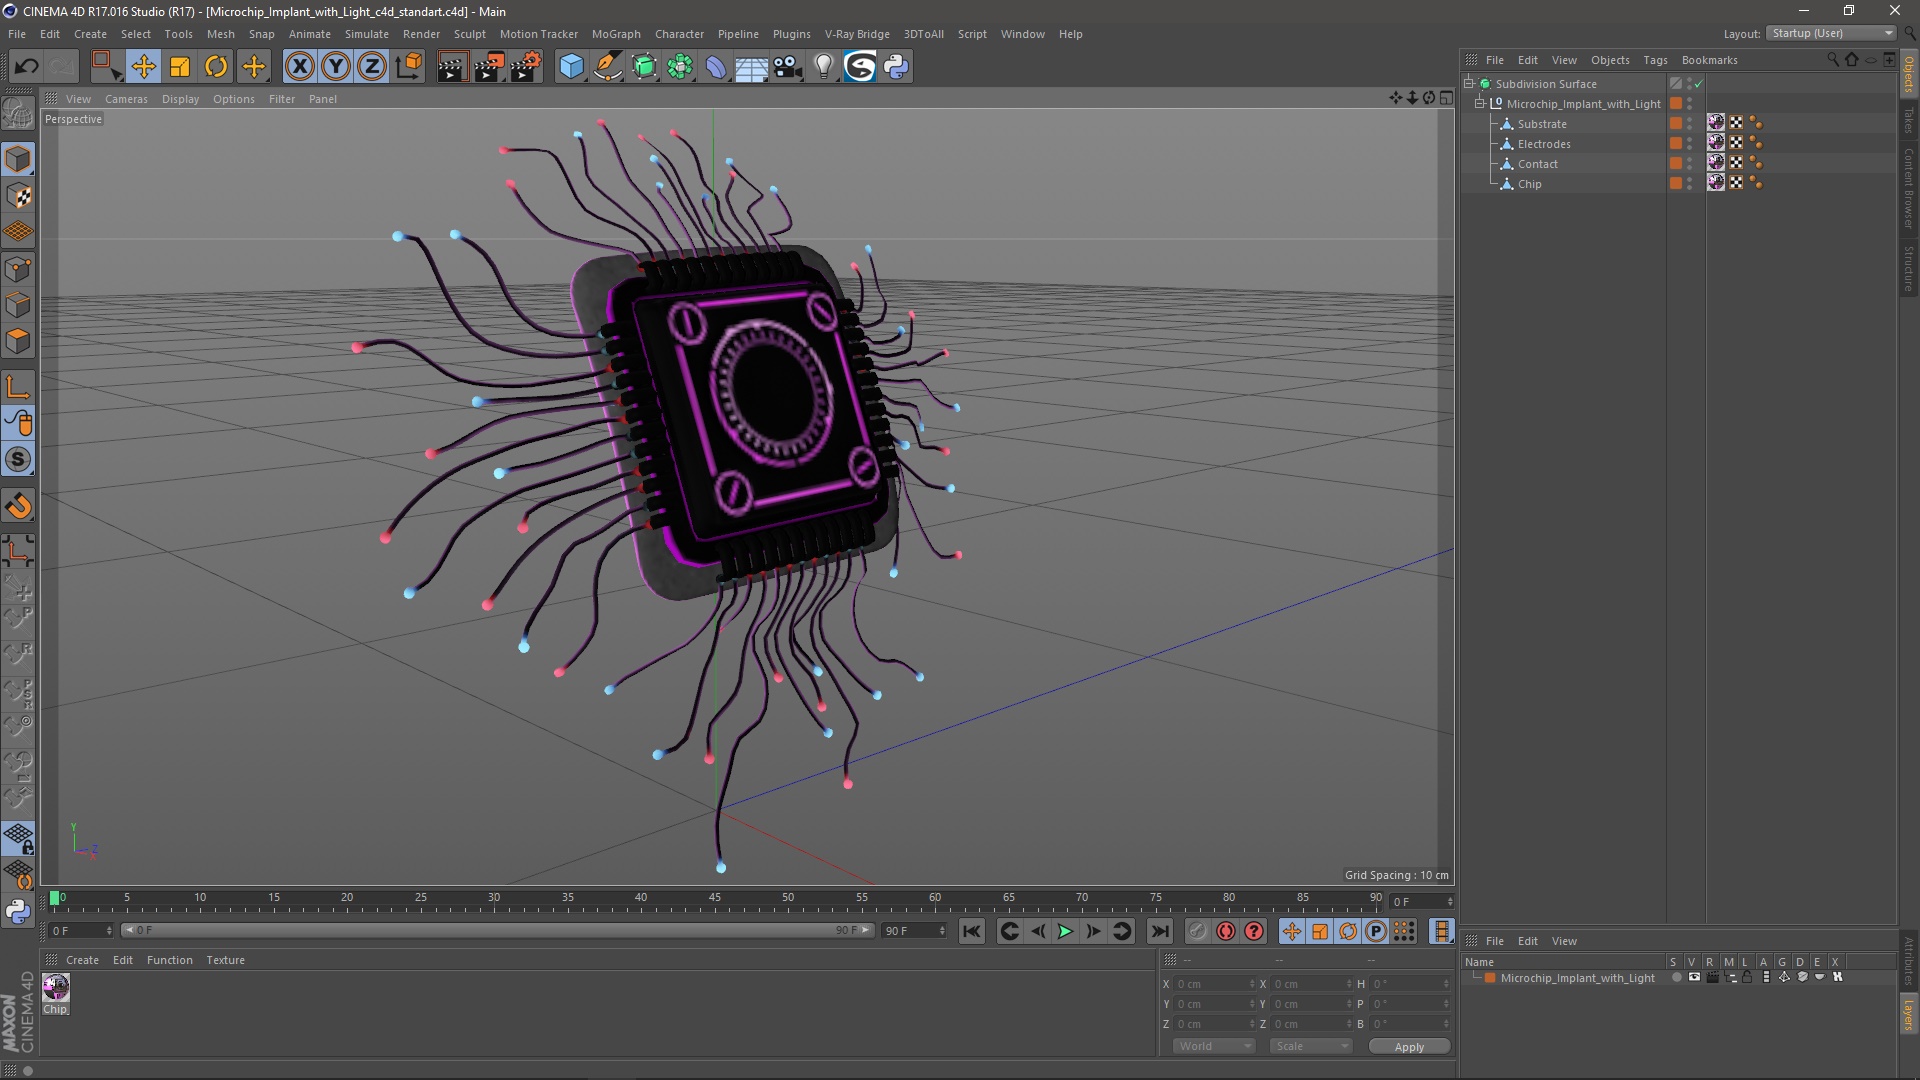
Task: Click the X position input field
Action: pyautogui.click(x=1214, y=984)
